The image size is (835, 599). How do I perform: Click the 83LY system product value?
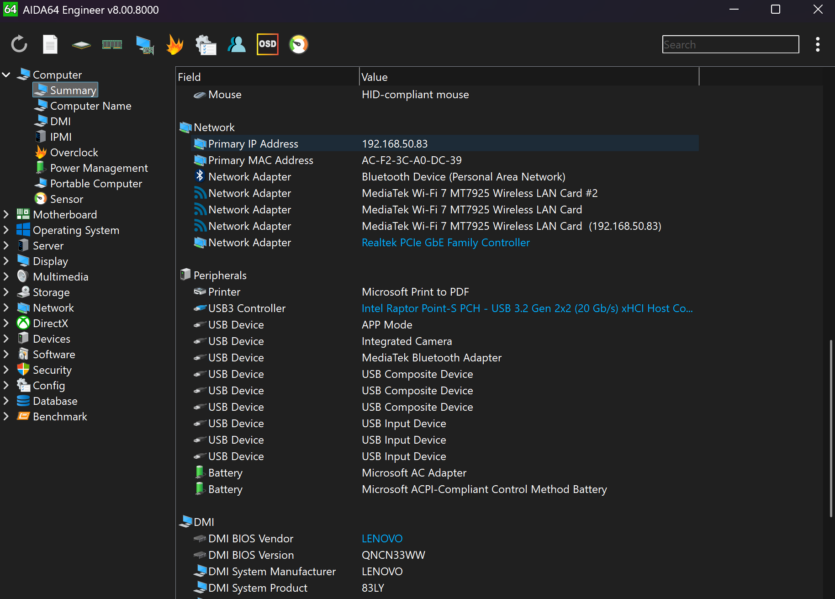tap(373, 588)
